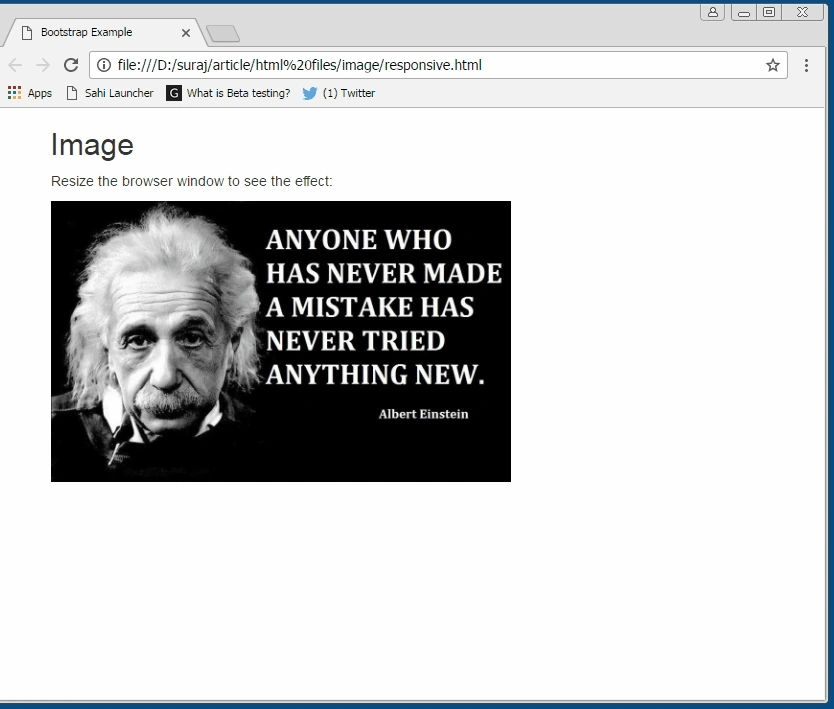Click the Resize the browser window paragraph
834x709 pixels.
click(x=191, y=181)
